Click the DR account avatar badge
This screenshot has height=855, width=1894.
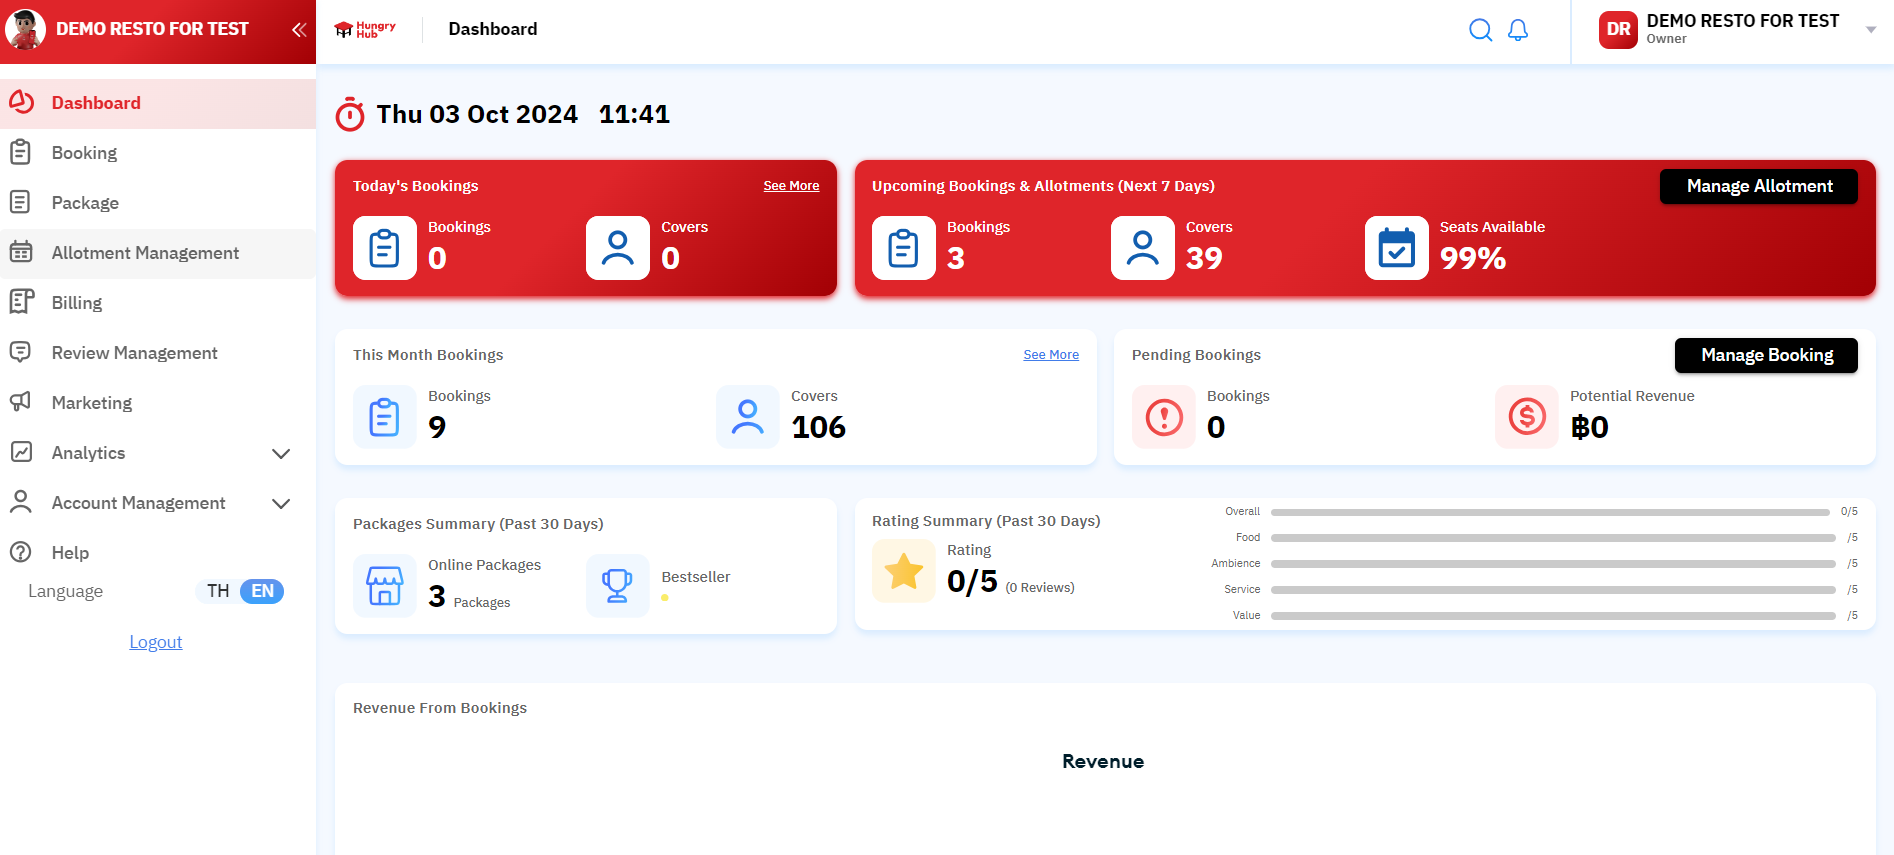coord(1618,30)
